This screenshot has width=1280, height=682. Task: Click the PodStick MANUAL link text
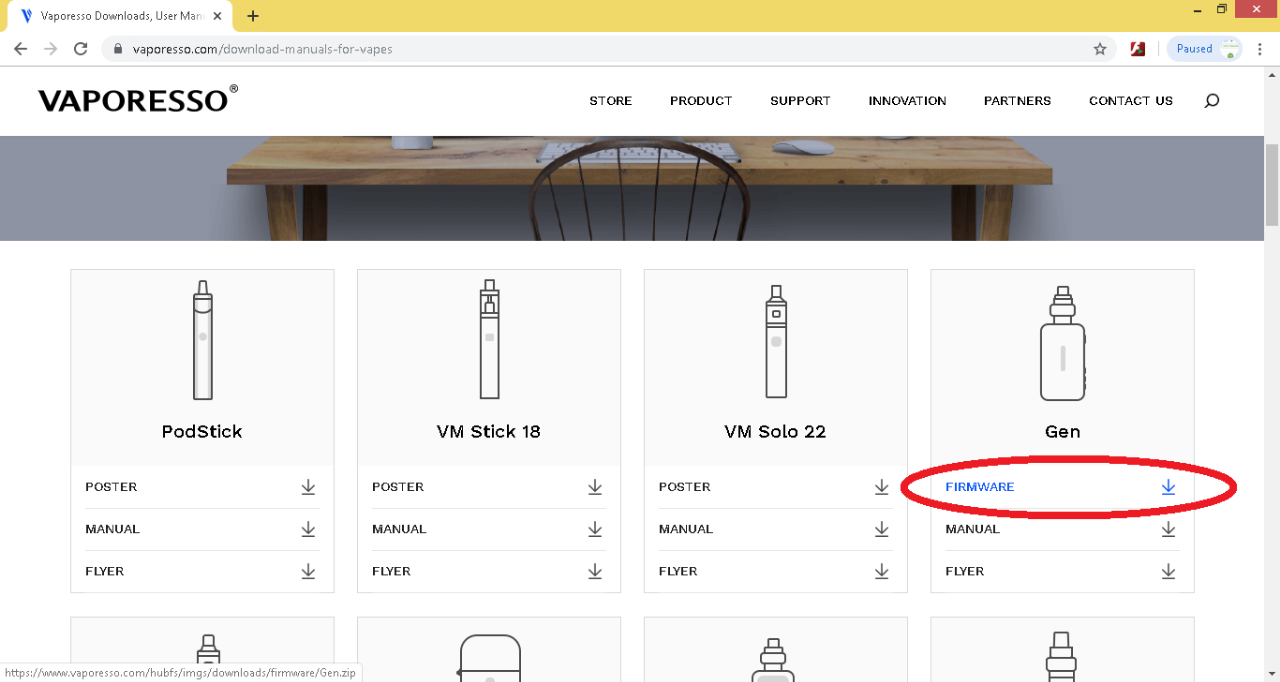point(113,529)
